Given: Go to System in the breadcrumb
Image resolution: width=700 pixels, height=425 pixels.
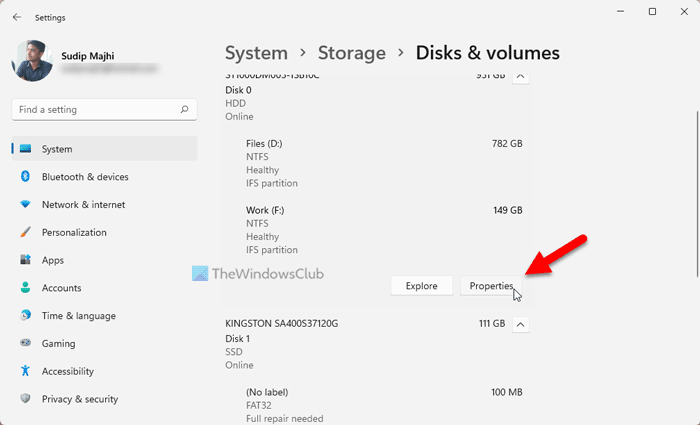Looking at the screenshot, I should tap(256, 52).
